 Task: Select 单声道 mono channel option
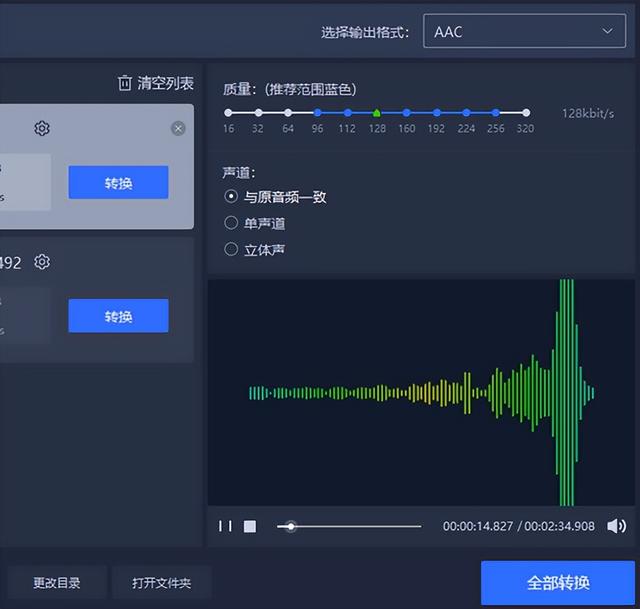coord(231,223)
